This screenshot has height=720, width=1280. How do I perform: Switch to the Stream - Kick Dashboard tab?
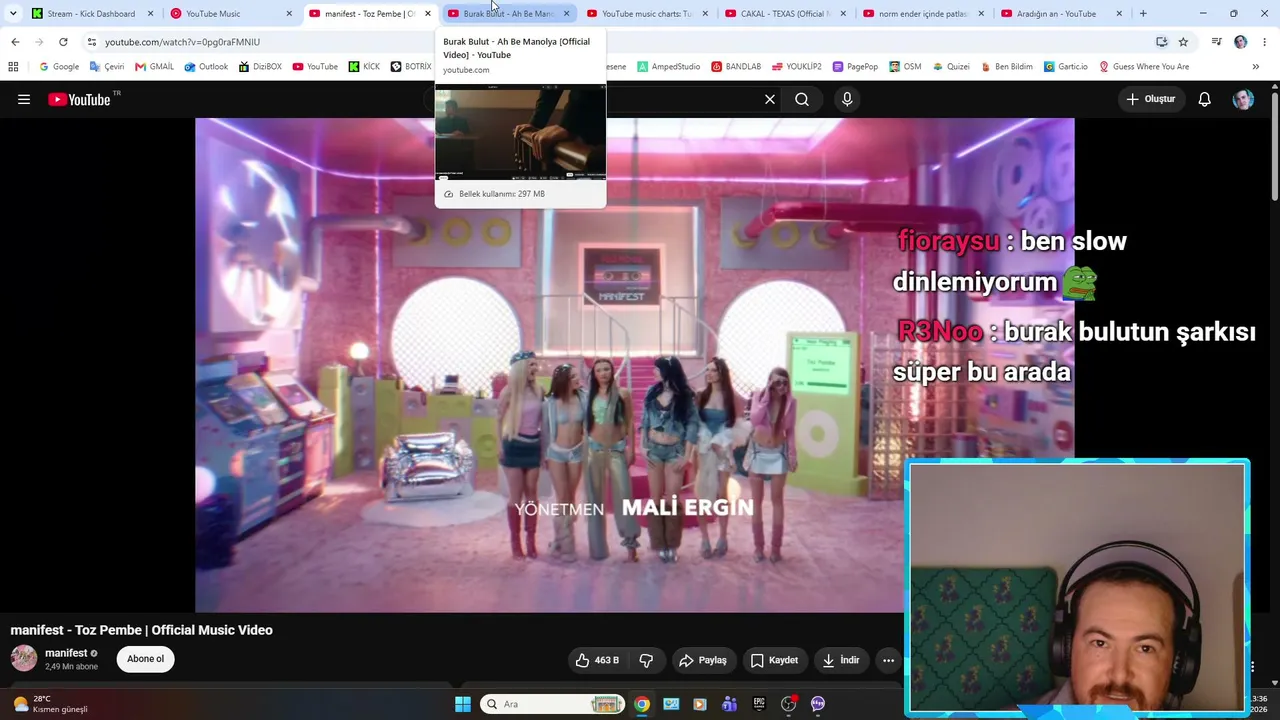91,14
